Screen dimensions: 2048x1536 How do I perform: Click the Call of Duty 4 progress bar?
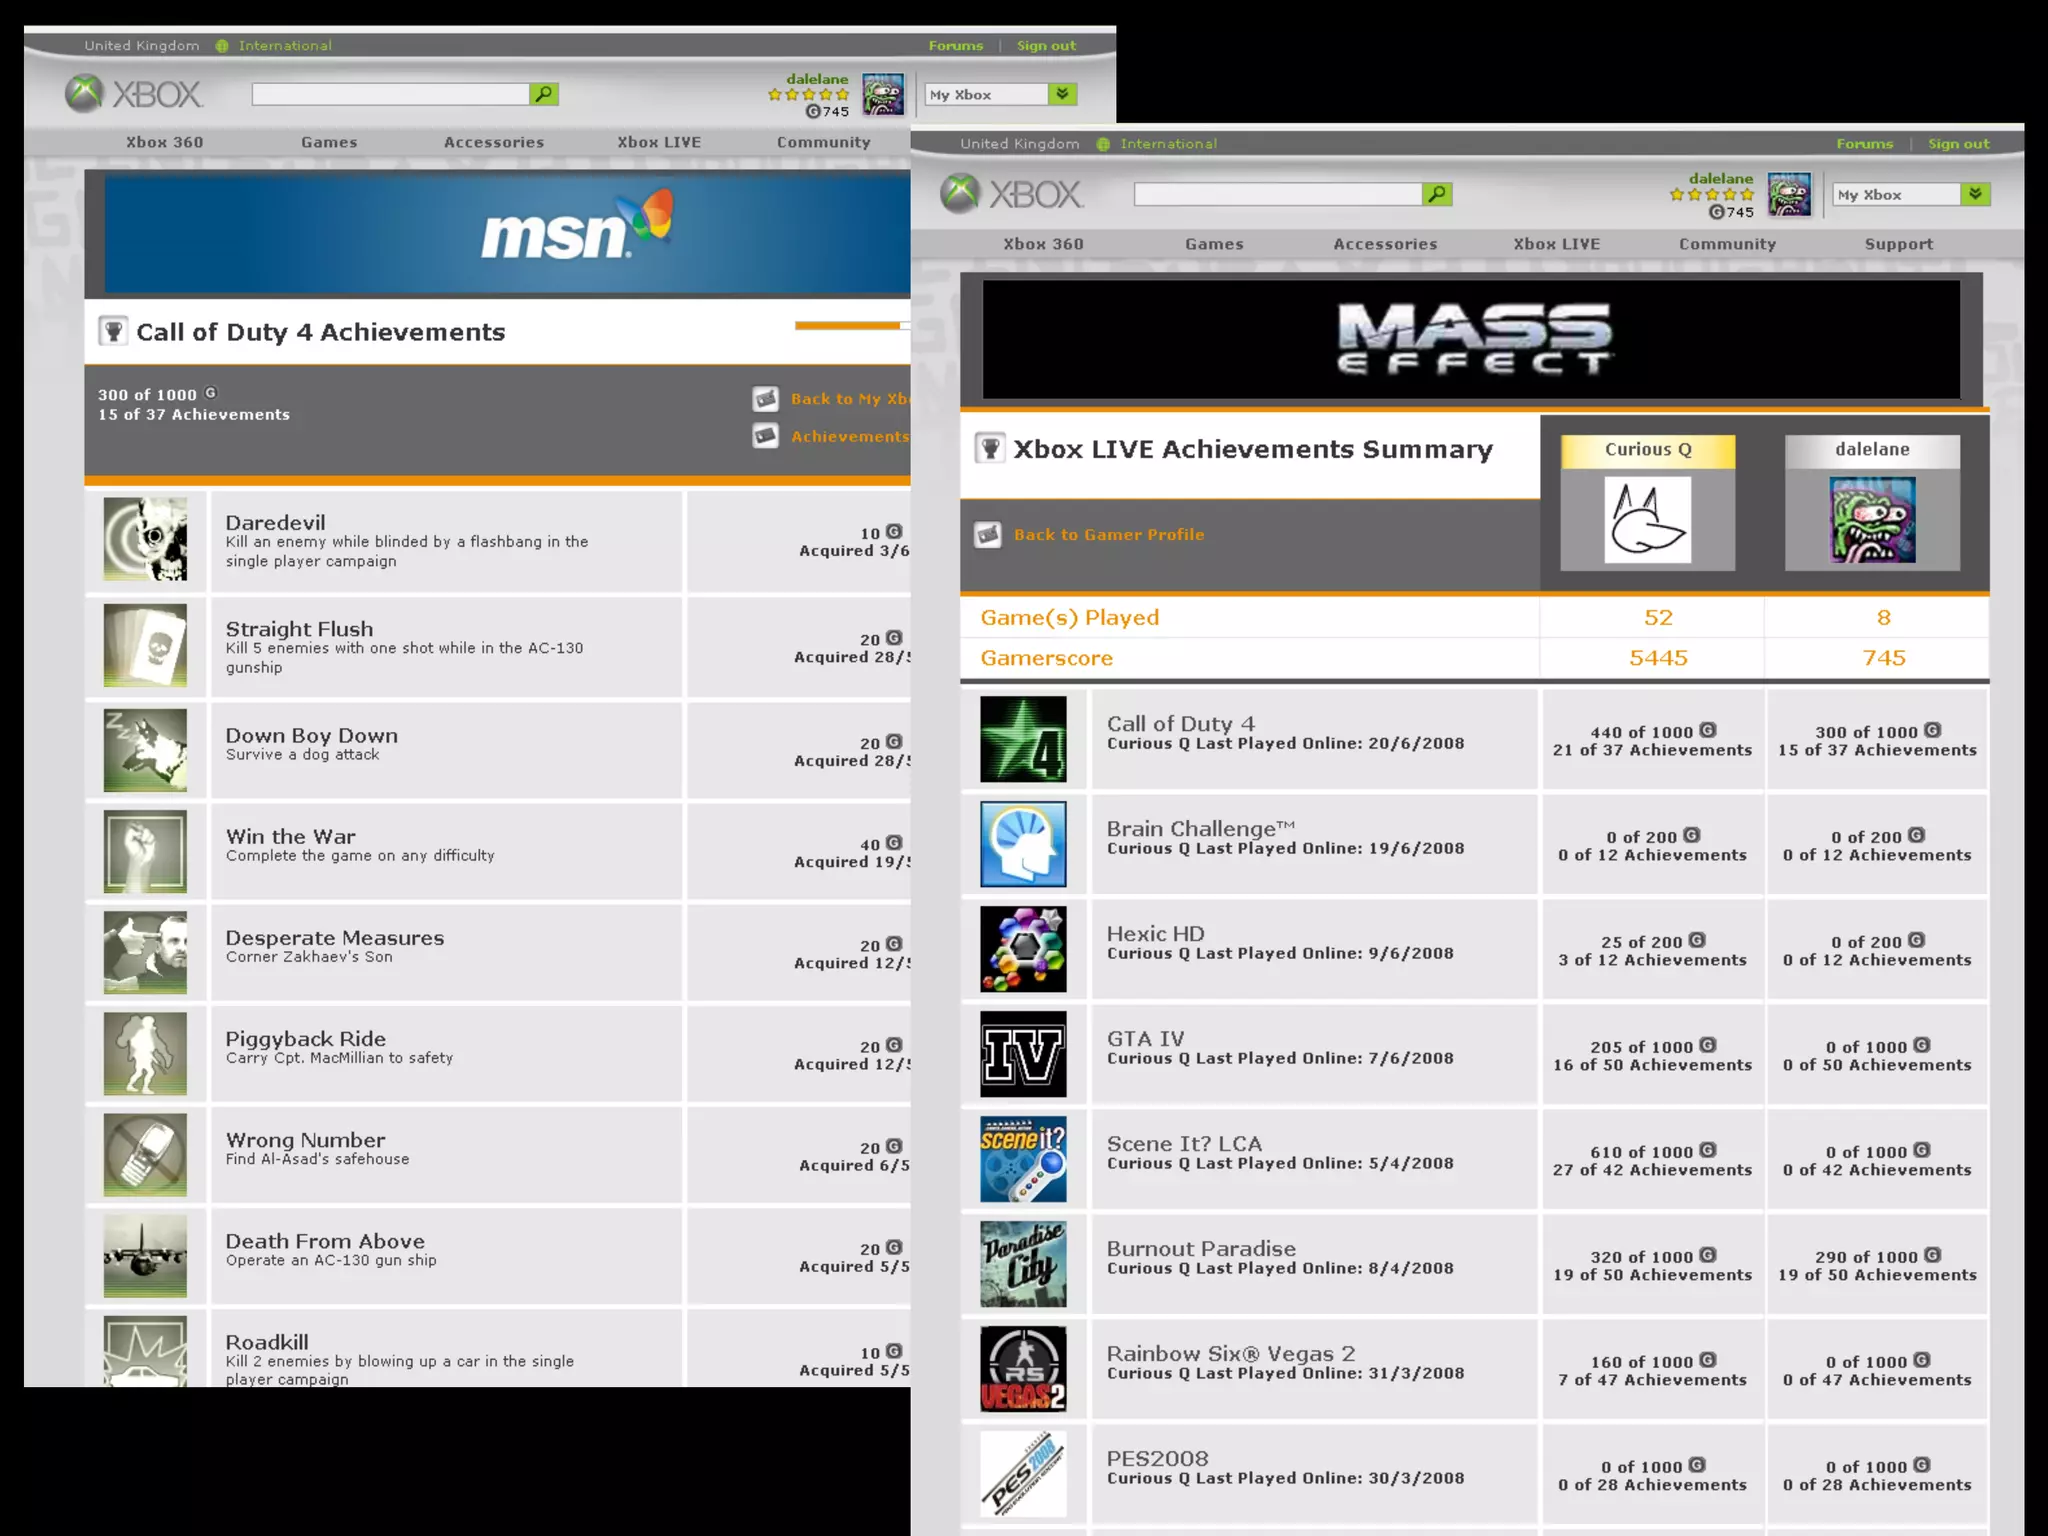click(x=850, y=325)
